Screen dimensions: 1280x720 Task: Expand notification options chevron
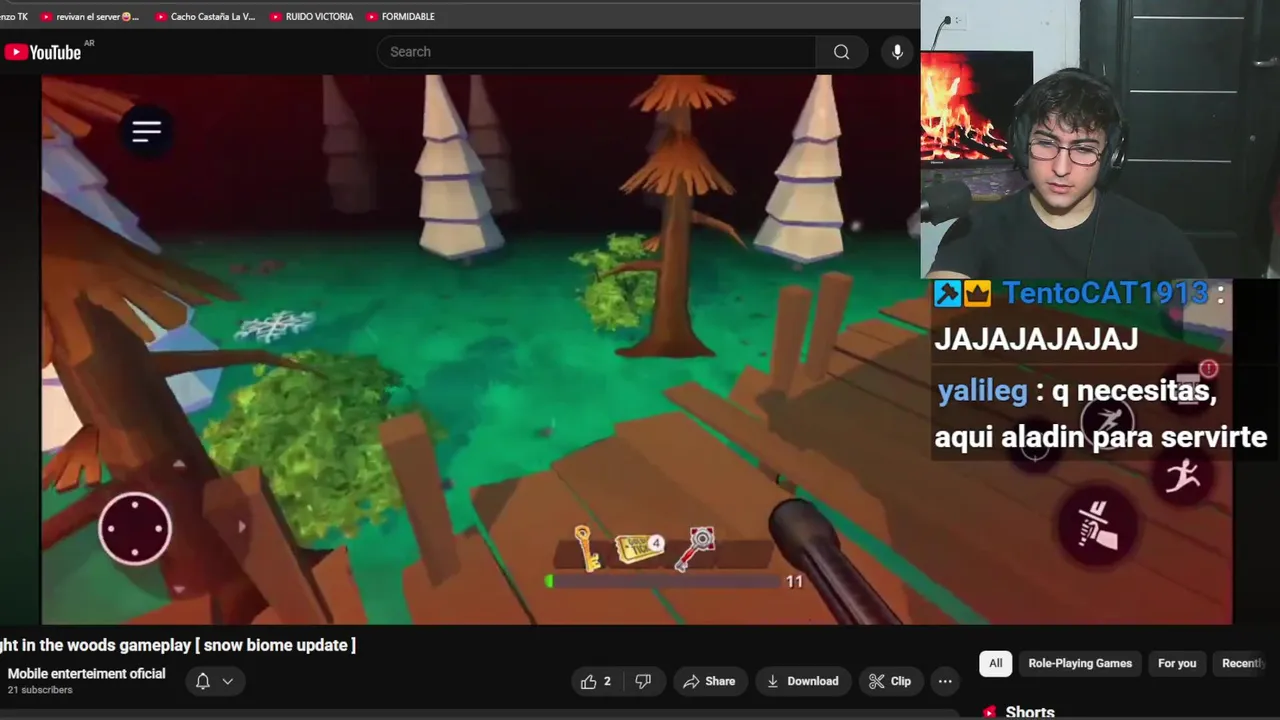[x=228, y=681]
